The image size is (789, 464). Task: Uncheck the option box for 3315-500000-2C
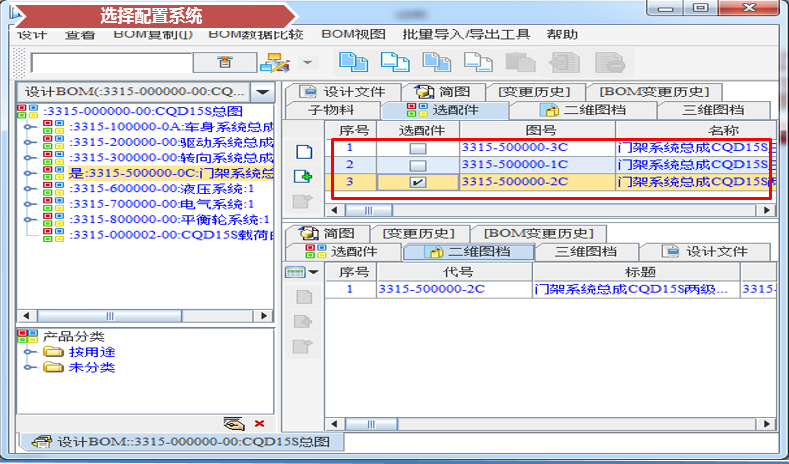point(418,182)
